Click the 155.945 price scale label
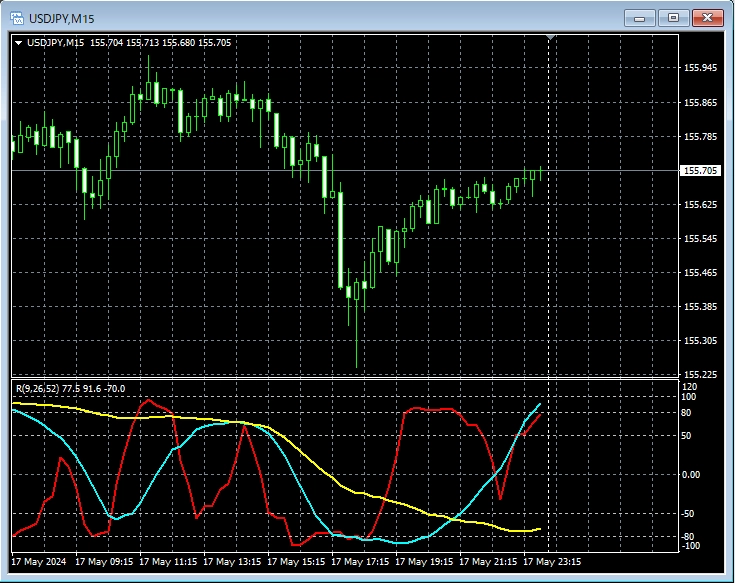 [700, 68]
